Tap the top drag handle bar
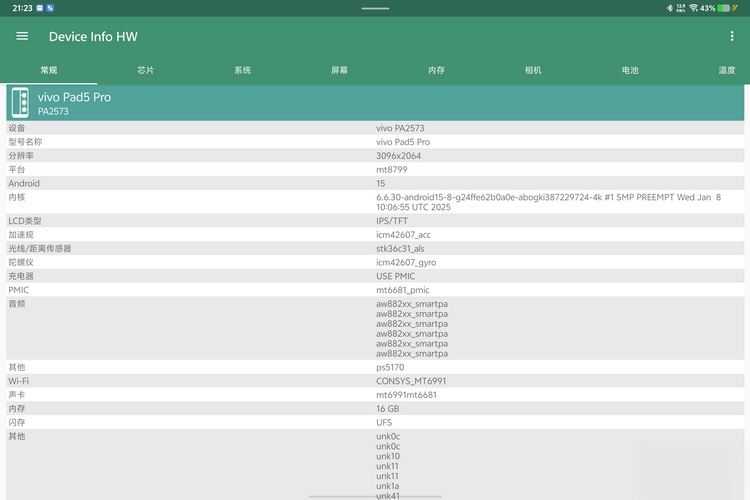This screenshot has height=500, width=750. (375, 8)
